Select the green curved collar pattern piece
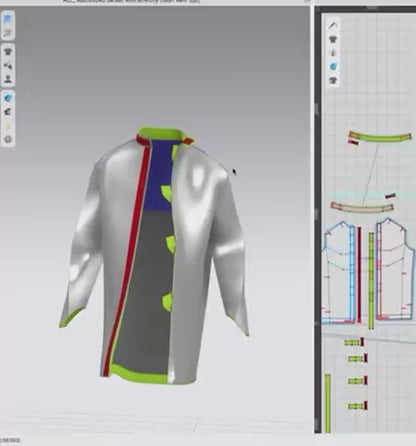Image resolution: width=416 pixels, height=446 pixels. point(380,137)
